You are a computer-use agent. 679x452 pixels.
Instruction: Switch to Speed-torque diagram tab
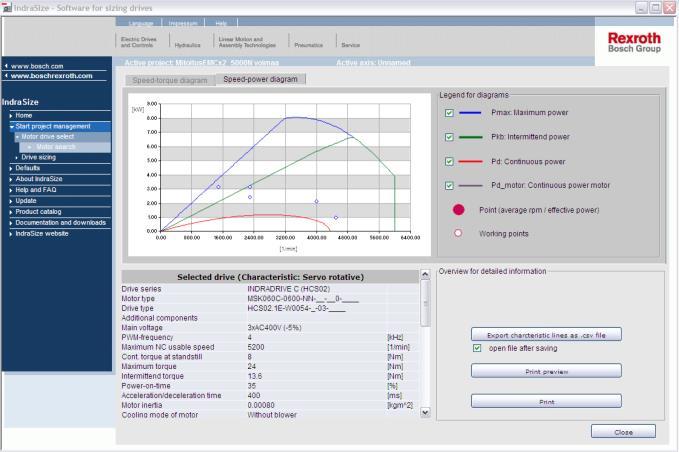(x=170, y=80)
